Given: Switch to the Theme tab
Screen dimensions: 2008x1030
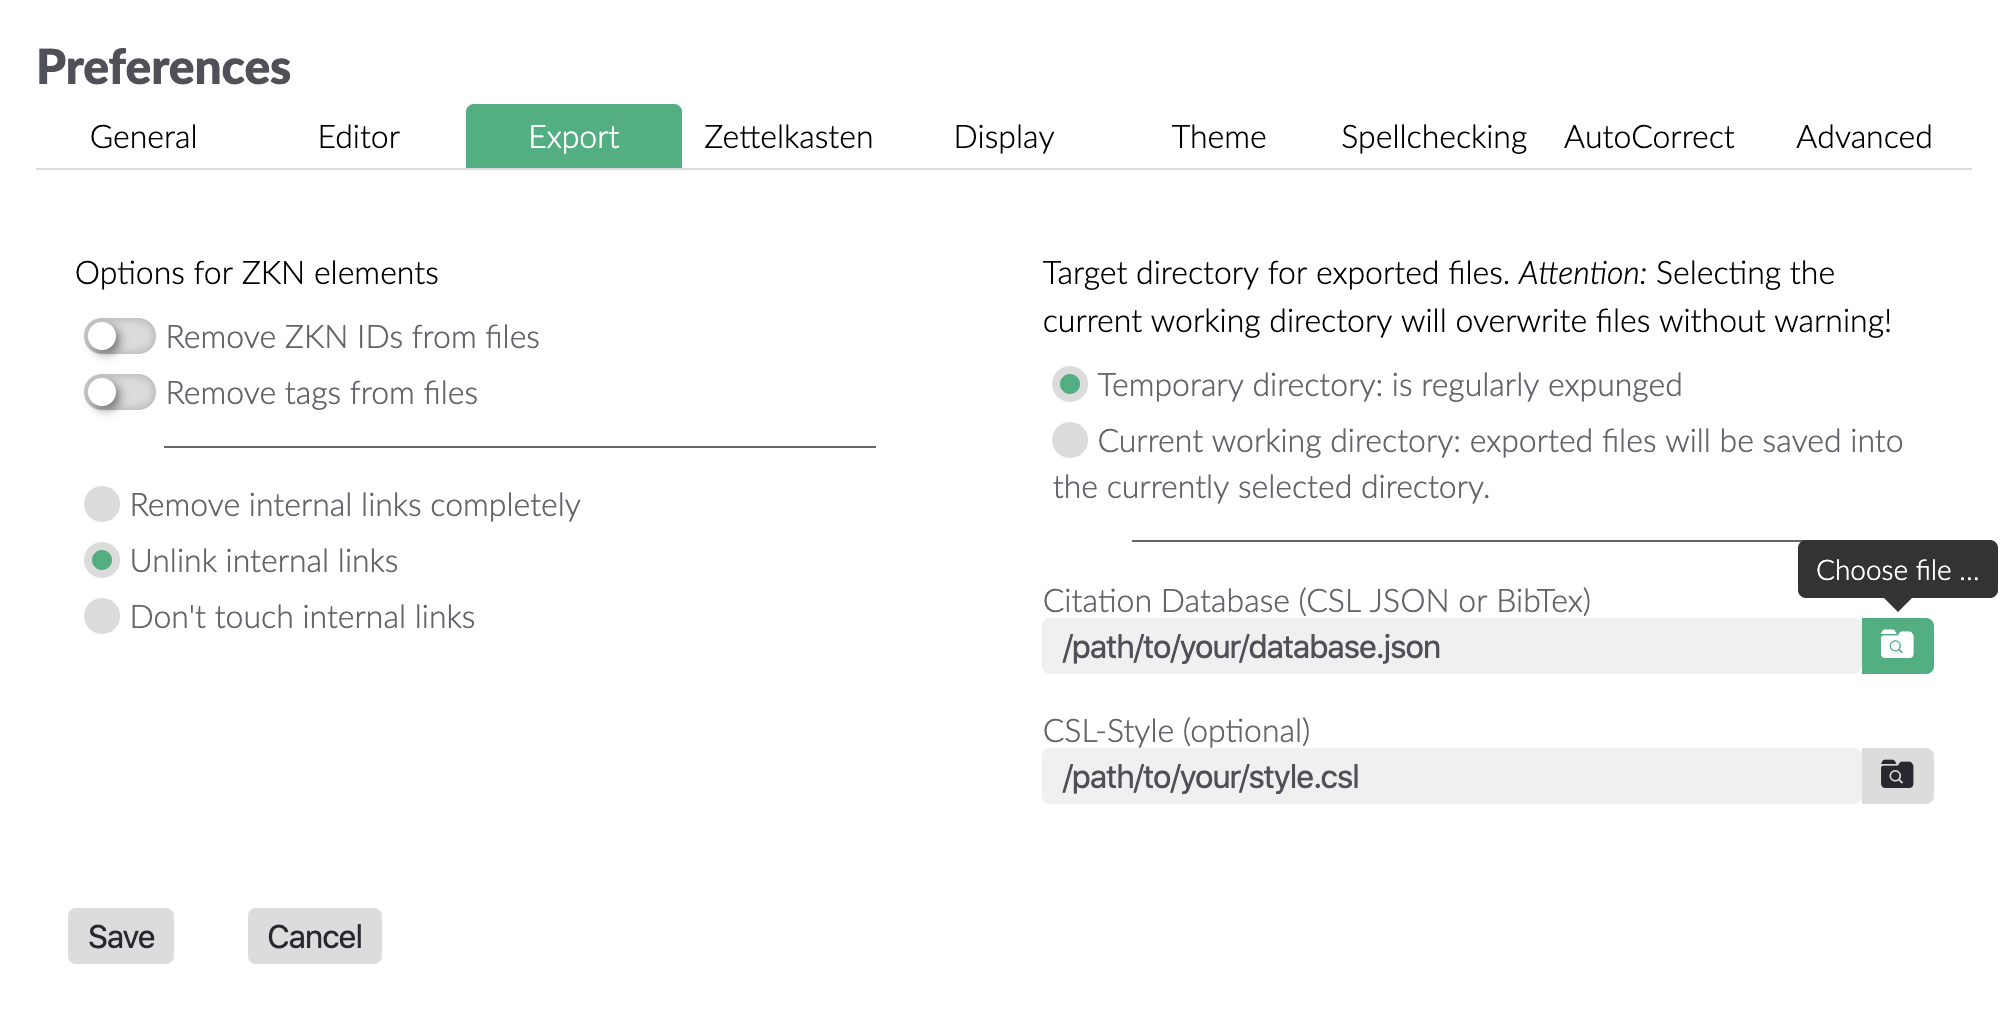Looking at the screenshot, I should [1220, 137].
